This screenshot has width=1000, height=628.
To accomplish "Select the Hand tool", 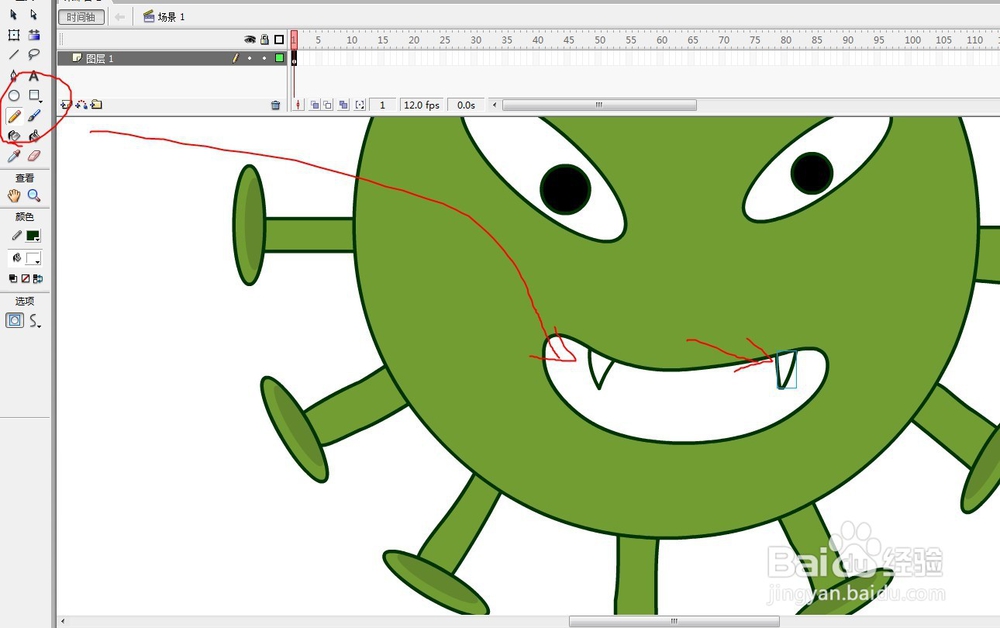I will click(x=13, y=196).
